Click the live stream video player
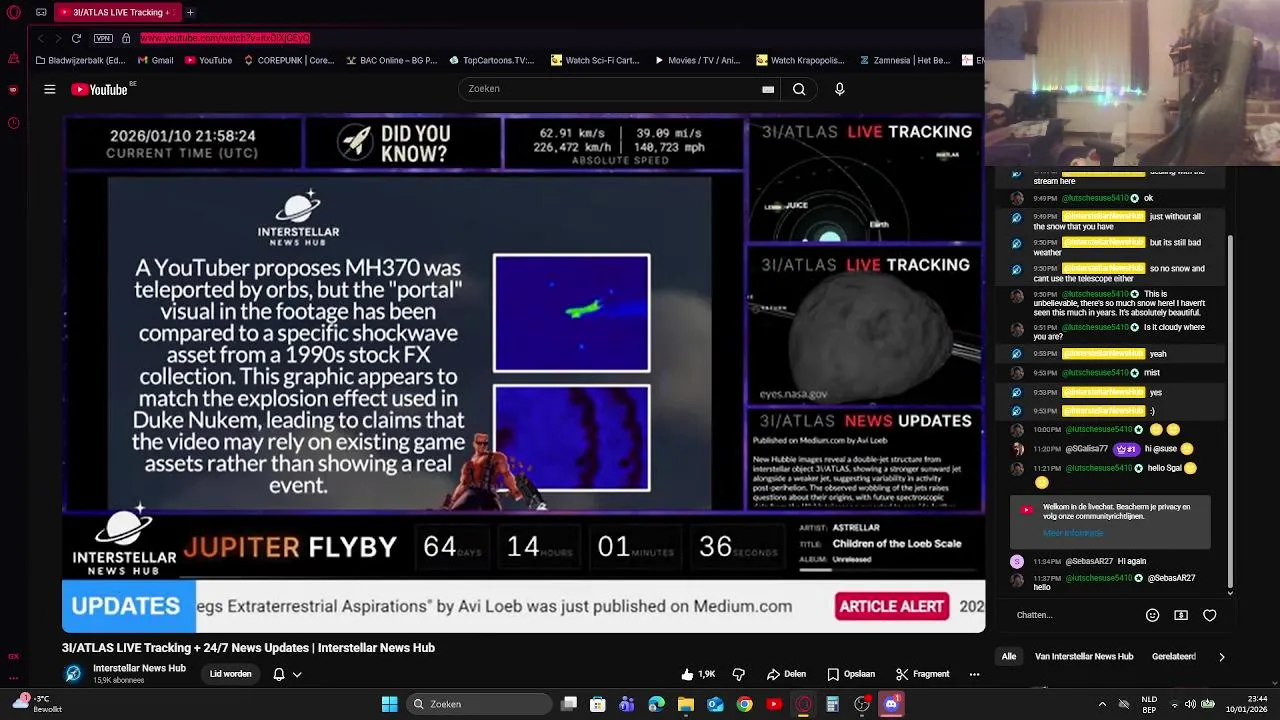The height and width of the screenshot is (720, 1280). 523,373
